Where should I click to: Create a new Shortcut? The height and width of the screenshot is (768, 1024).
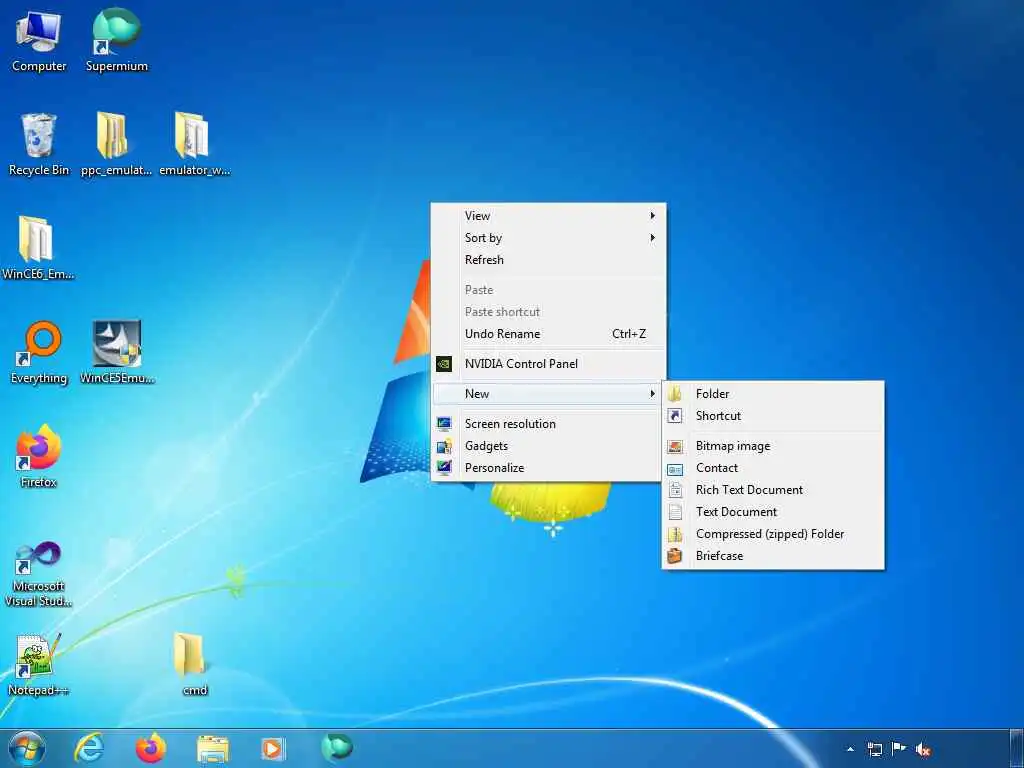[x=773, y=415]
